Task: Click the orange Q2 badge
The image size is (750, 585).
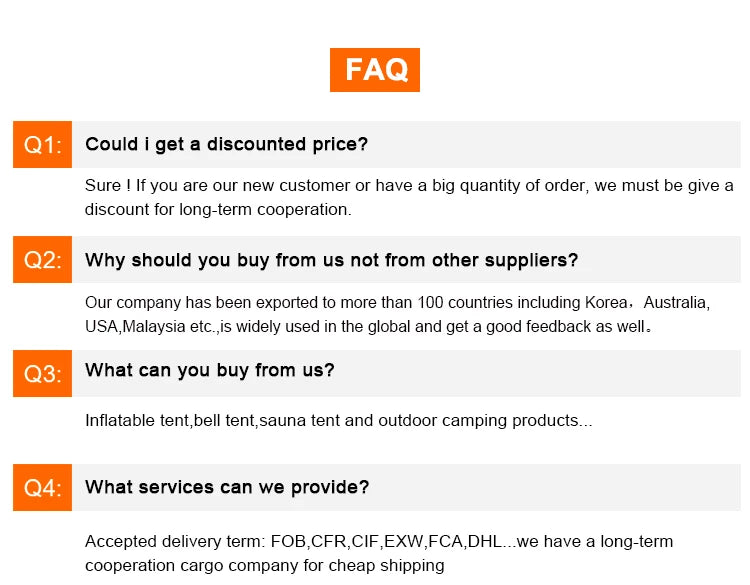Action: click(42, 260)
